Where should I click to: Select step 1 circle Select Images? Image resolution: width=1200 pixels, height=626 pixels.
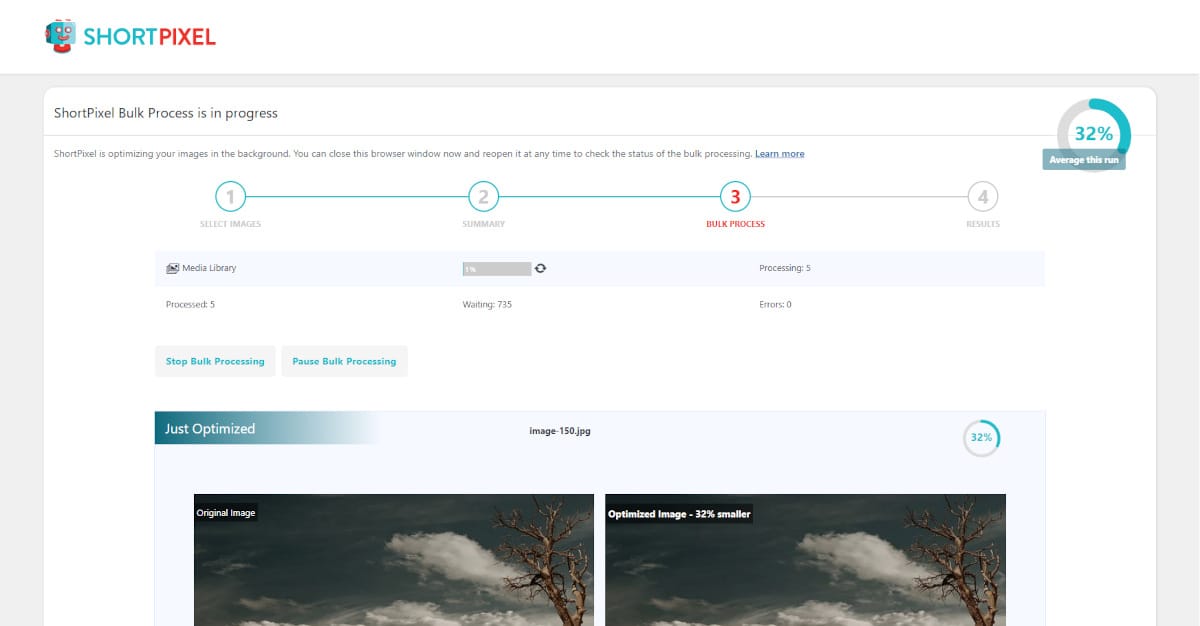(230, 197)
